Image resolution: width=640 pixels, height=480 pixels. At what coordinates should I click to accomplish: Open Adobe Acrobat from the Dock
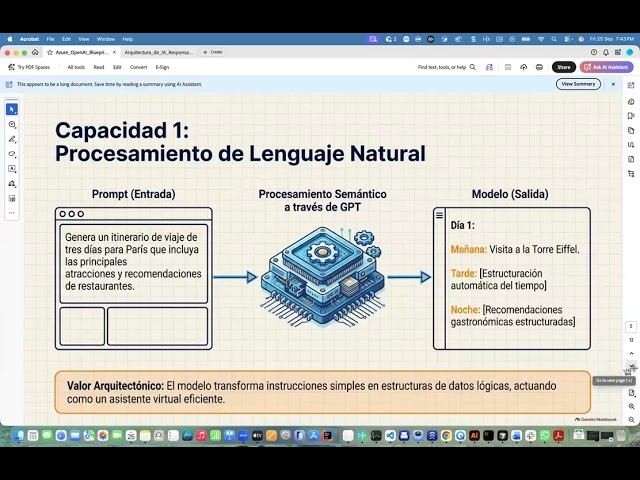pos(558,436)
